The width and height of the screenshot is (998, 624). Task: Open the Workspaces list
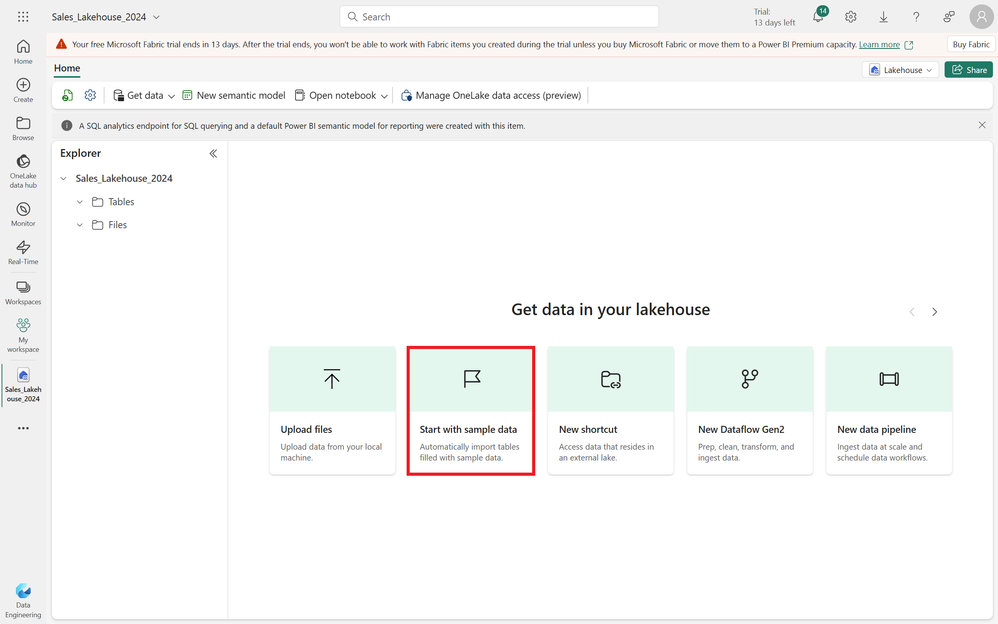[23, 292]
